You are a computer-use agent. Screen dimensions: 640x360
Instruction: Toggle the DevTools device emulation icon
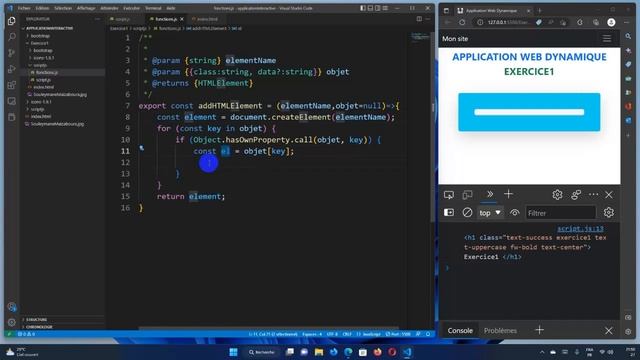coord(467,195)
